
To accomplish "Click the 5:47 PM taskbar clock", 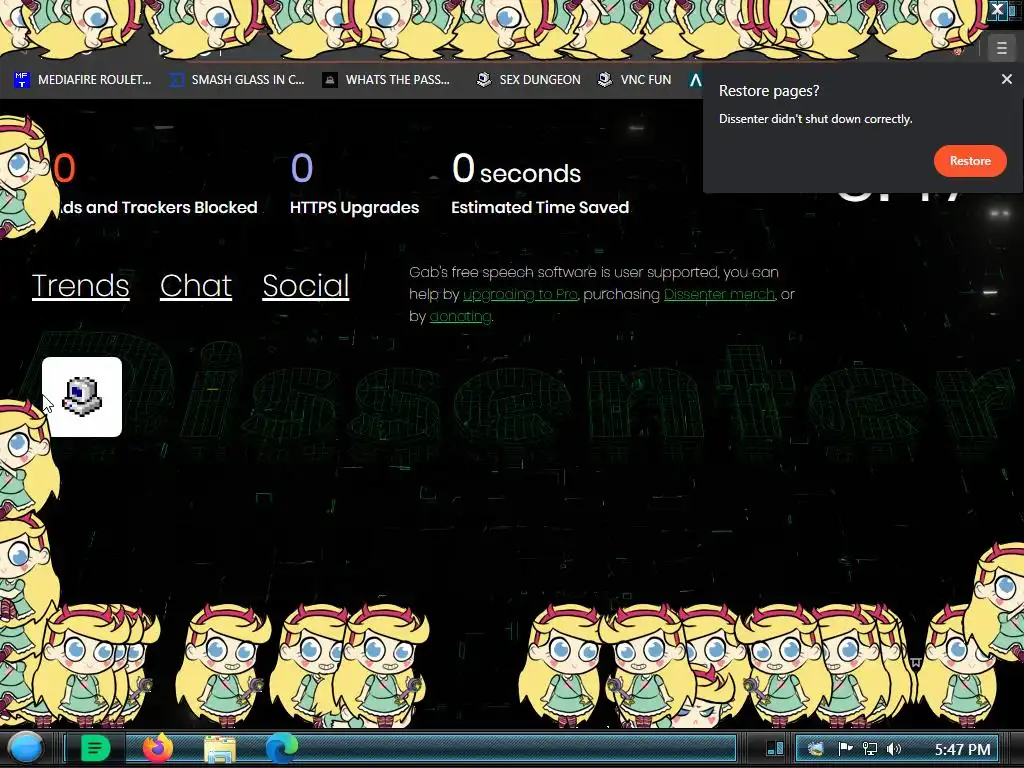I will click(963, 749).
